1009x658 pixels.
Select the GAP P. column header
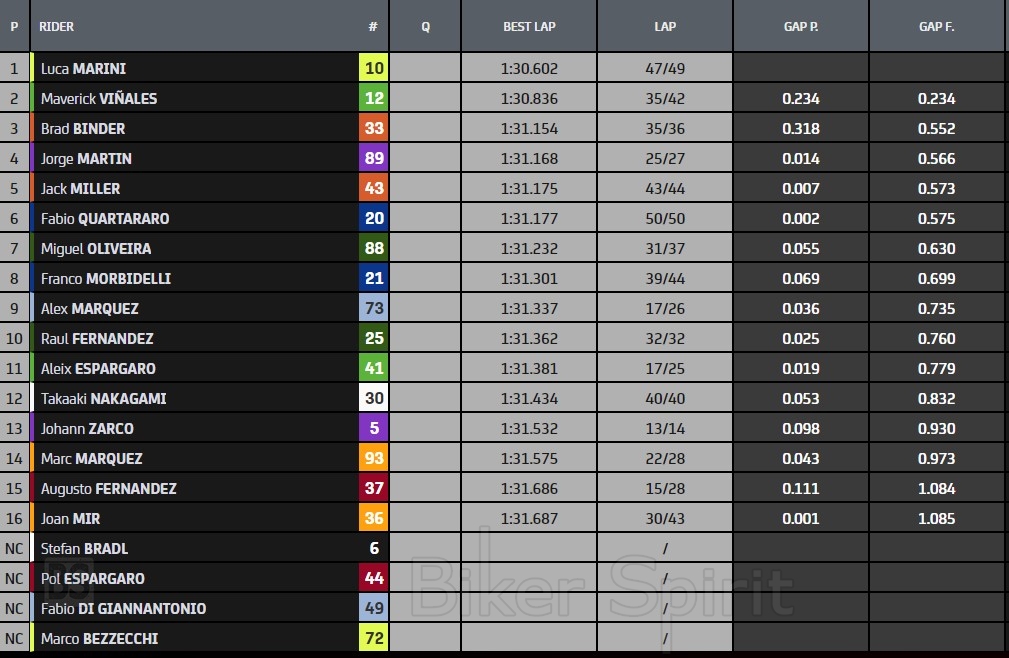click(x=801, y=27)
